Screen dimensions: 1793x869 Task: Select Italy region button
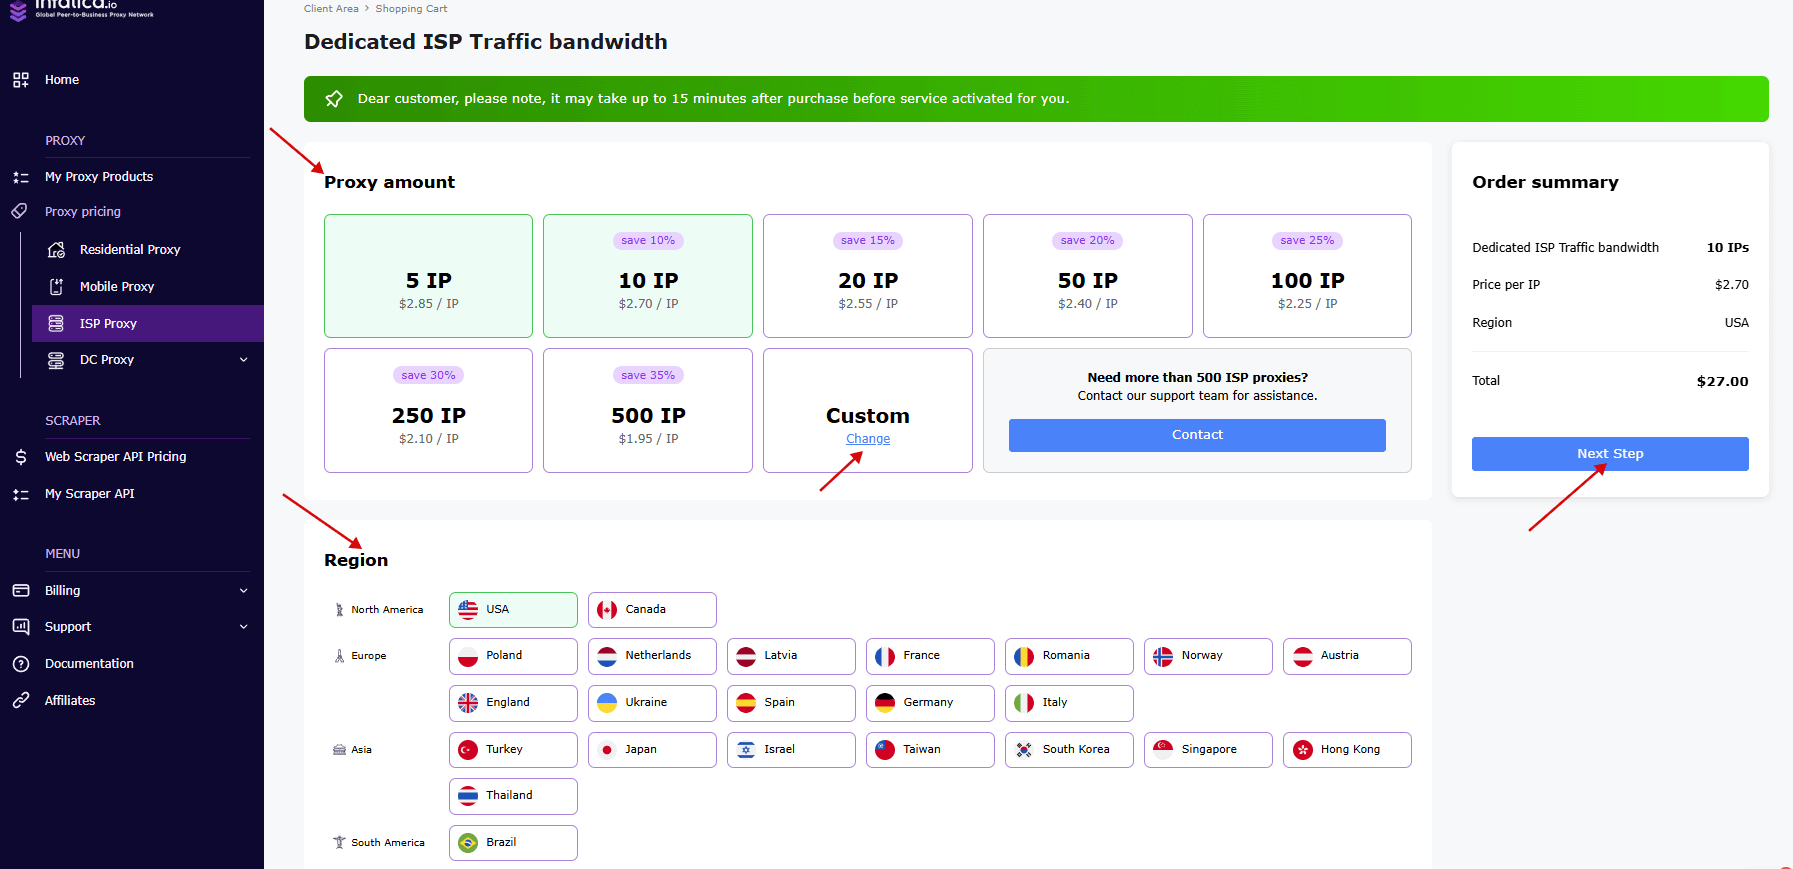1069,703
